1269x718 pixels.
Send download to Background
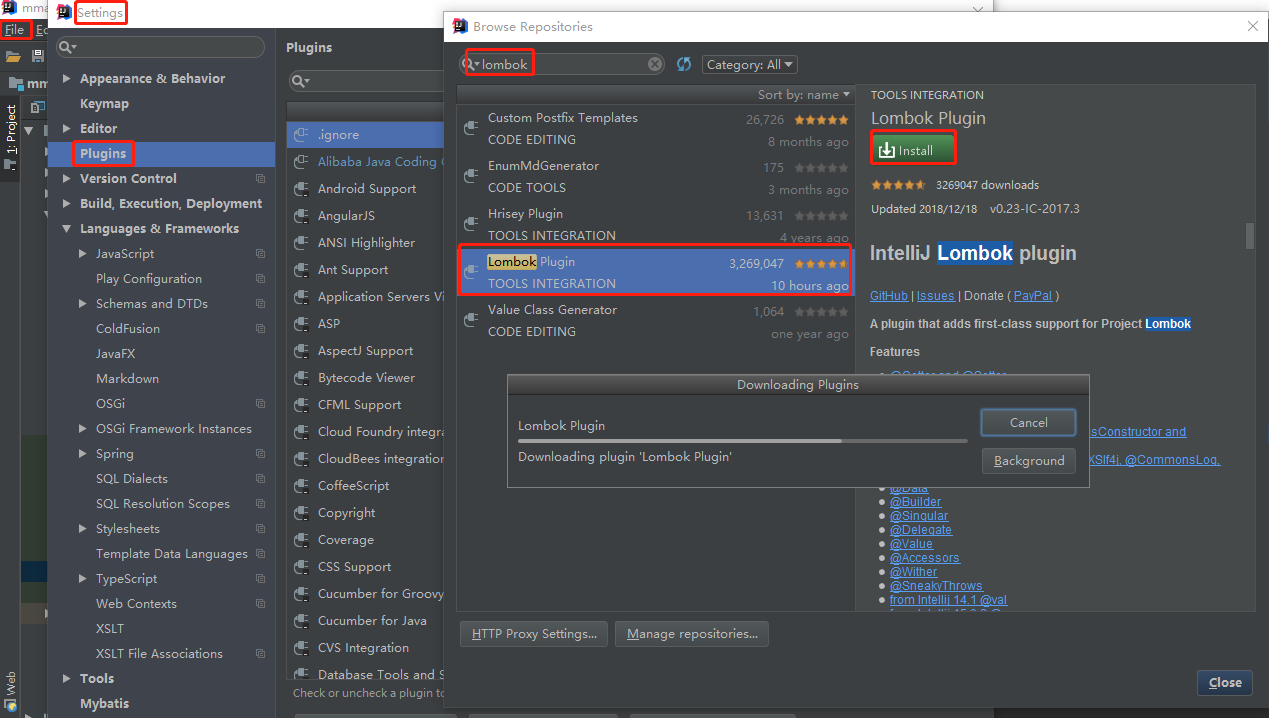[x=1029, y=461]
